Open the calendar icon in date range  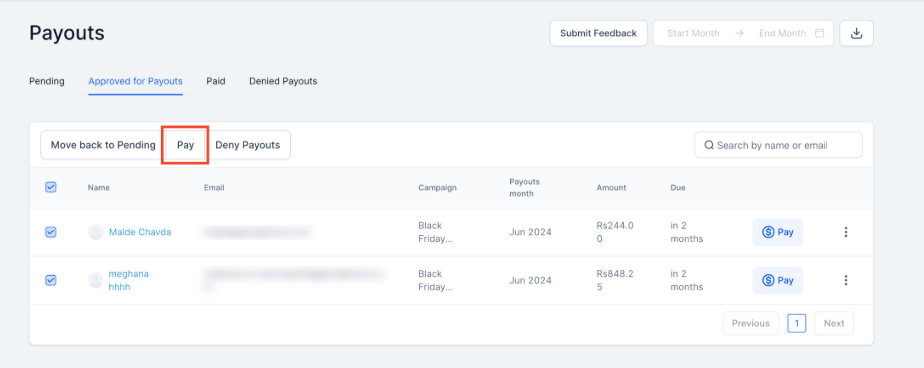point(819,33)
